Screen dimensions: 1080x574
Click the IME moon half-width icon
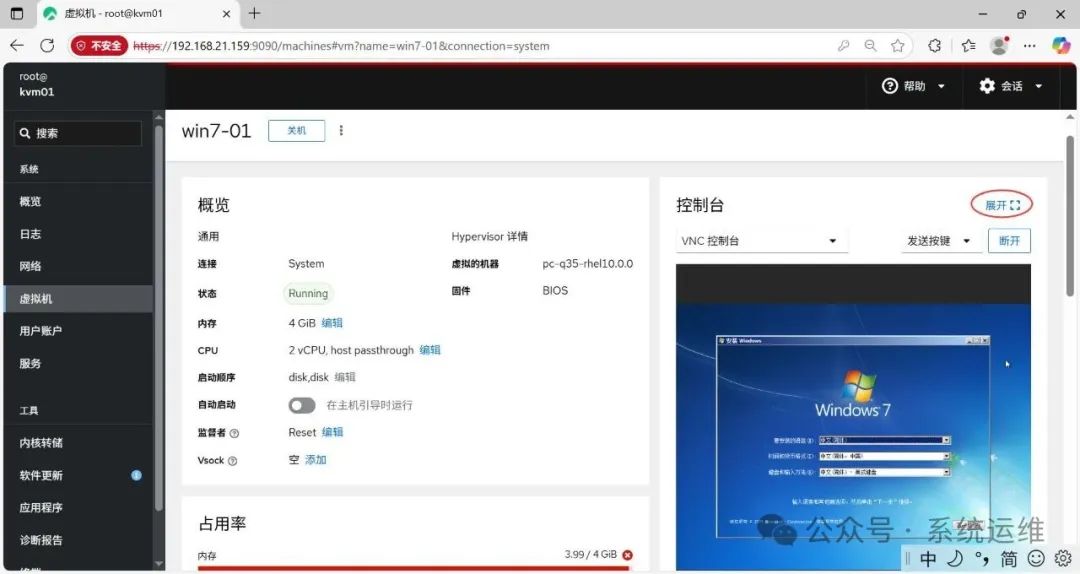pos(955,559)
